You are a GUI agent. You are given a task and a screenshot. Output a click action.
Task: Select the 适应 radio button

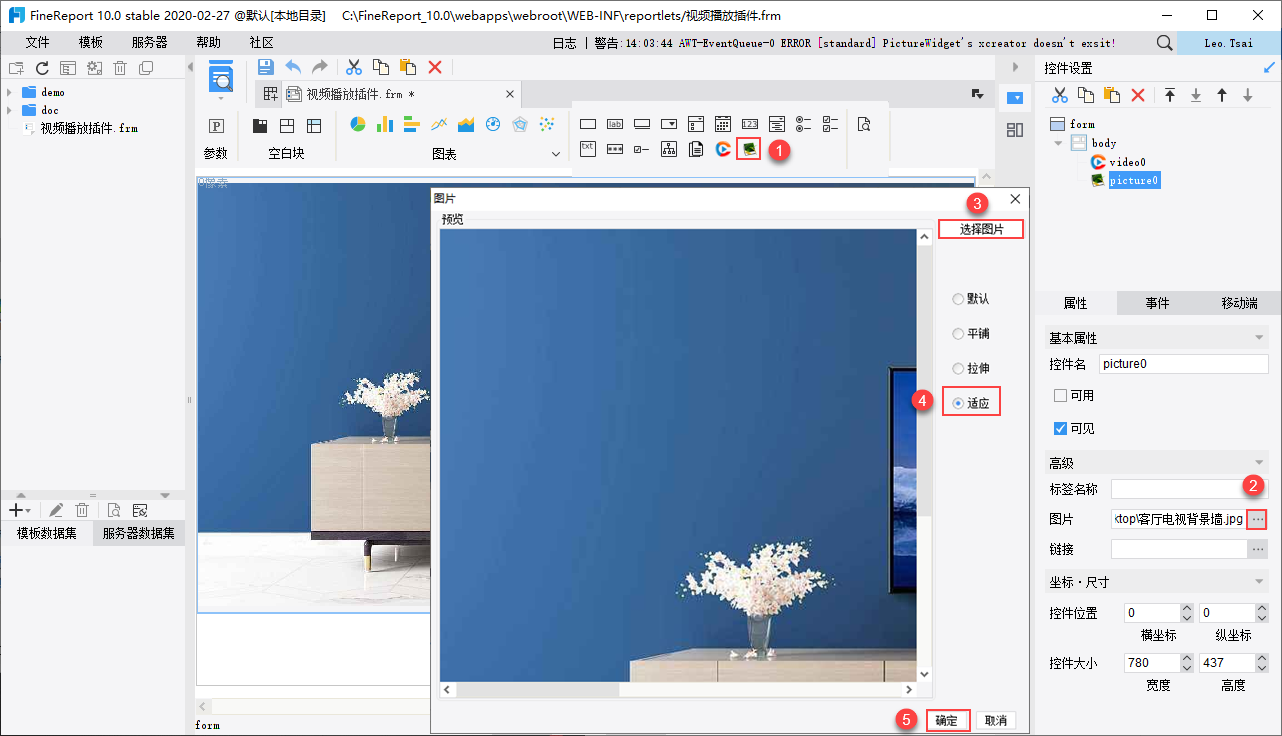pyautogui.click(x=959, y=403)
